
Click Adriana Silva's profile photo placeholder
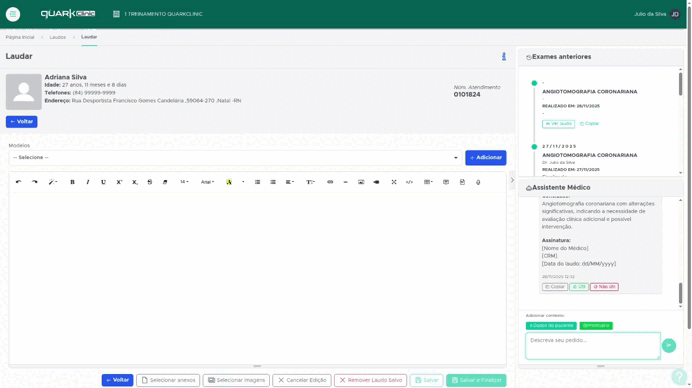pyautogui.click(x=24, y=92)
